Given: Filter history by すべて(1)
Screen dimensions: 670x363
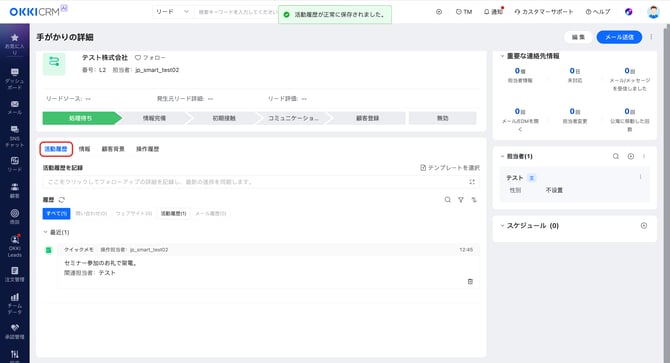Looking at the screenshot, I should (56, 214).
